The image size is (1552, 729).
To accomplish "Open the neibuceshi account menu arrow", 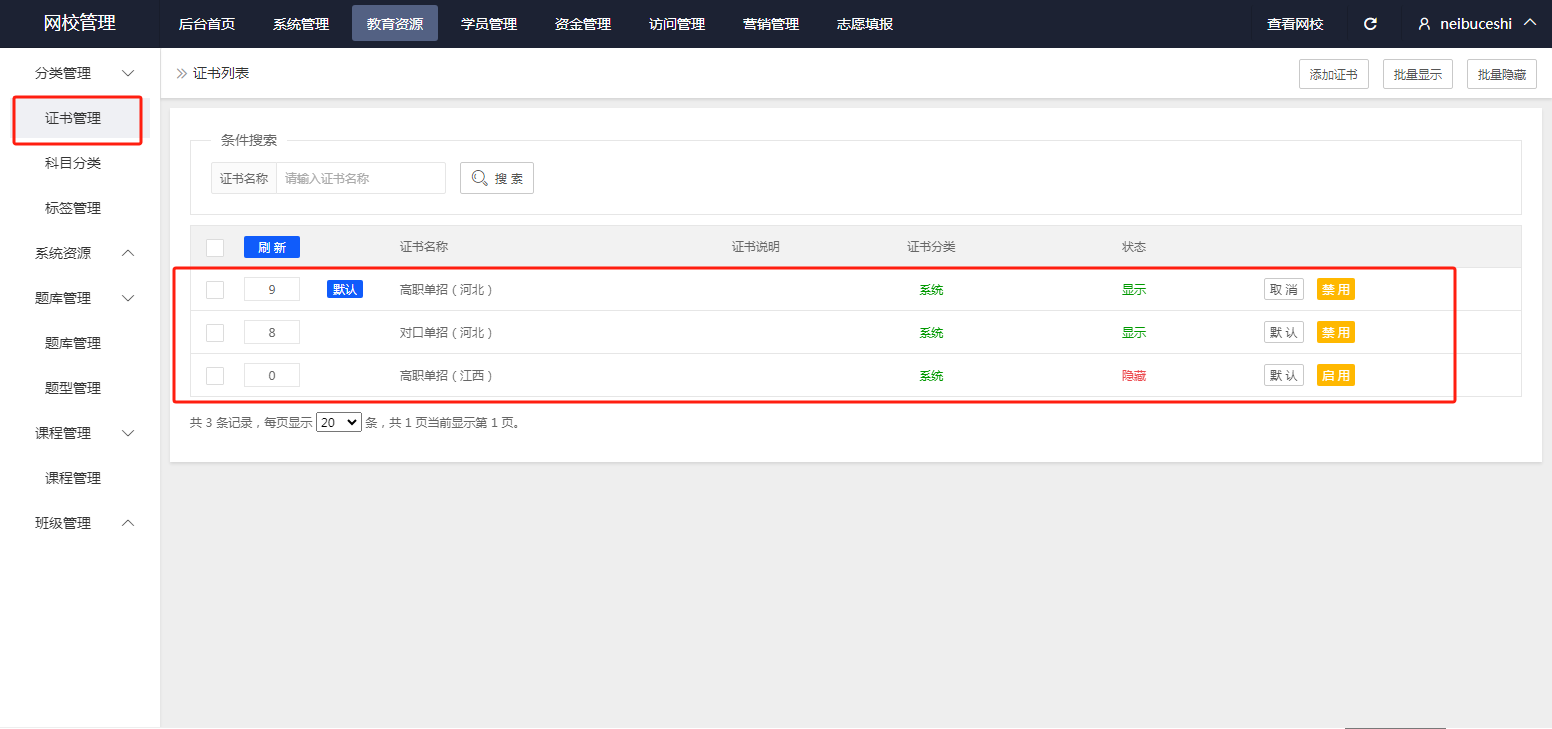I will [1529, 23].
